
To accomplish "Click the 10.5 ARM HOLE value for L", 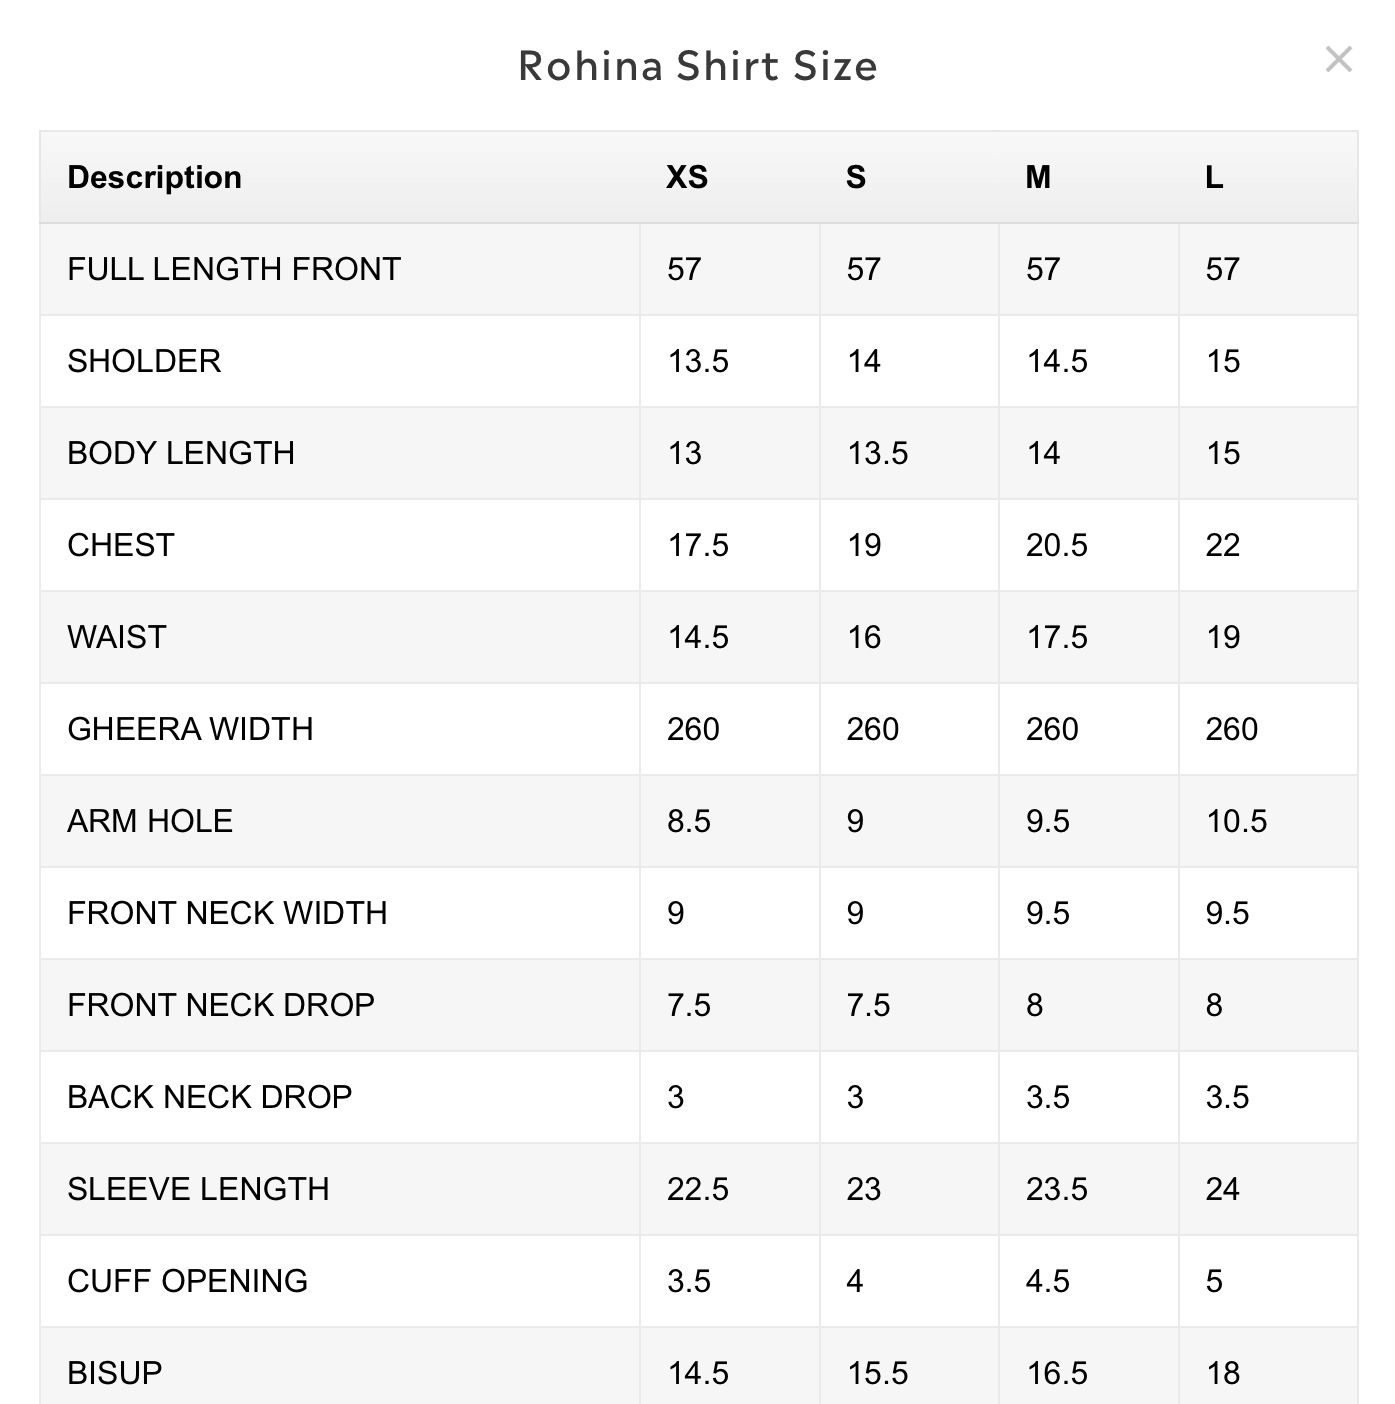I will pyautogui.click(x=1236, y=821).
